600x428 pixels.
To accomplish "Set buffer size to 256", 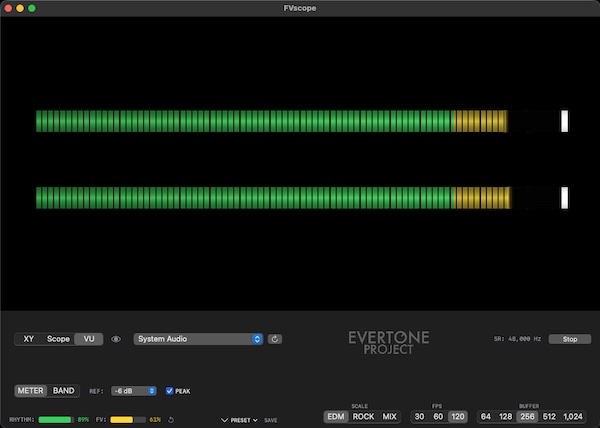I will click(527, 417).
